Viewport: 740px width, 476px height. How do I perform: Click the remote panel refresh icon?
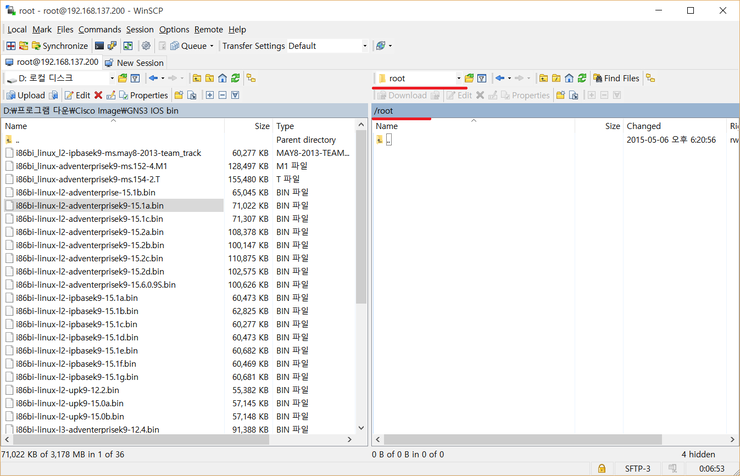582,78
